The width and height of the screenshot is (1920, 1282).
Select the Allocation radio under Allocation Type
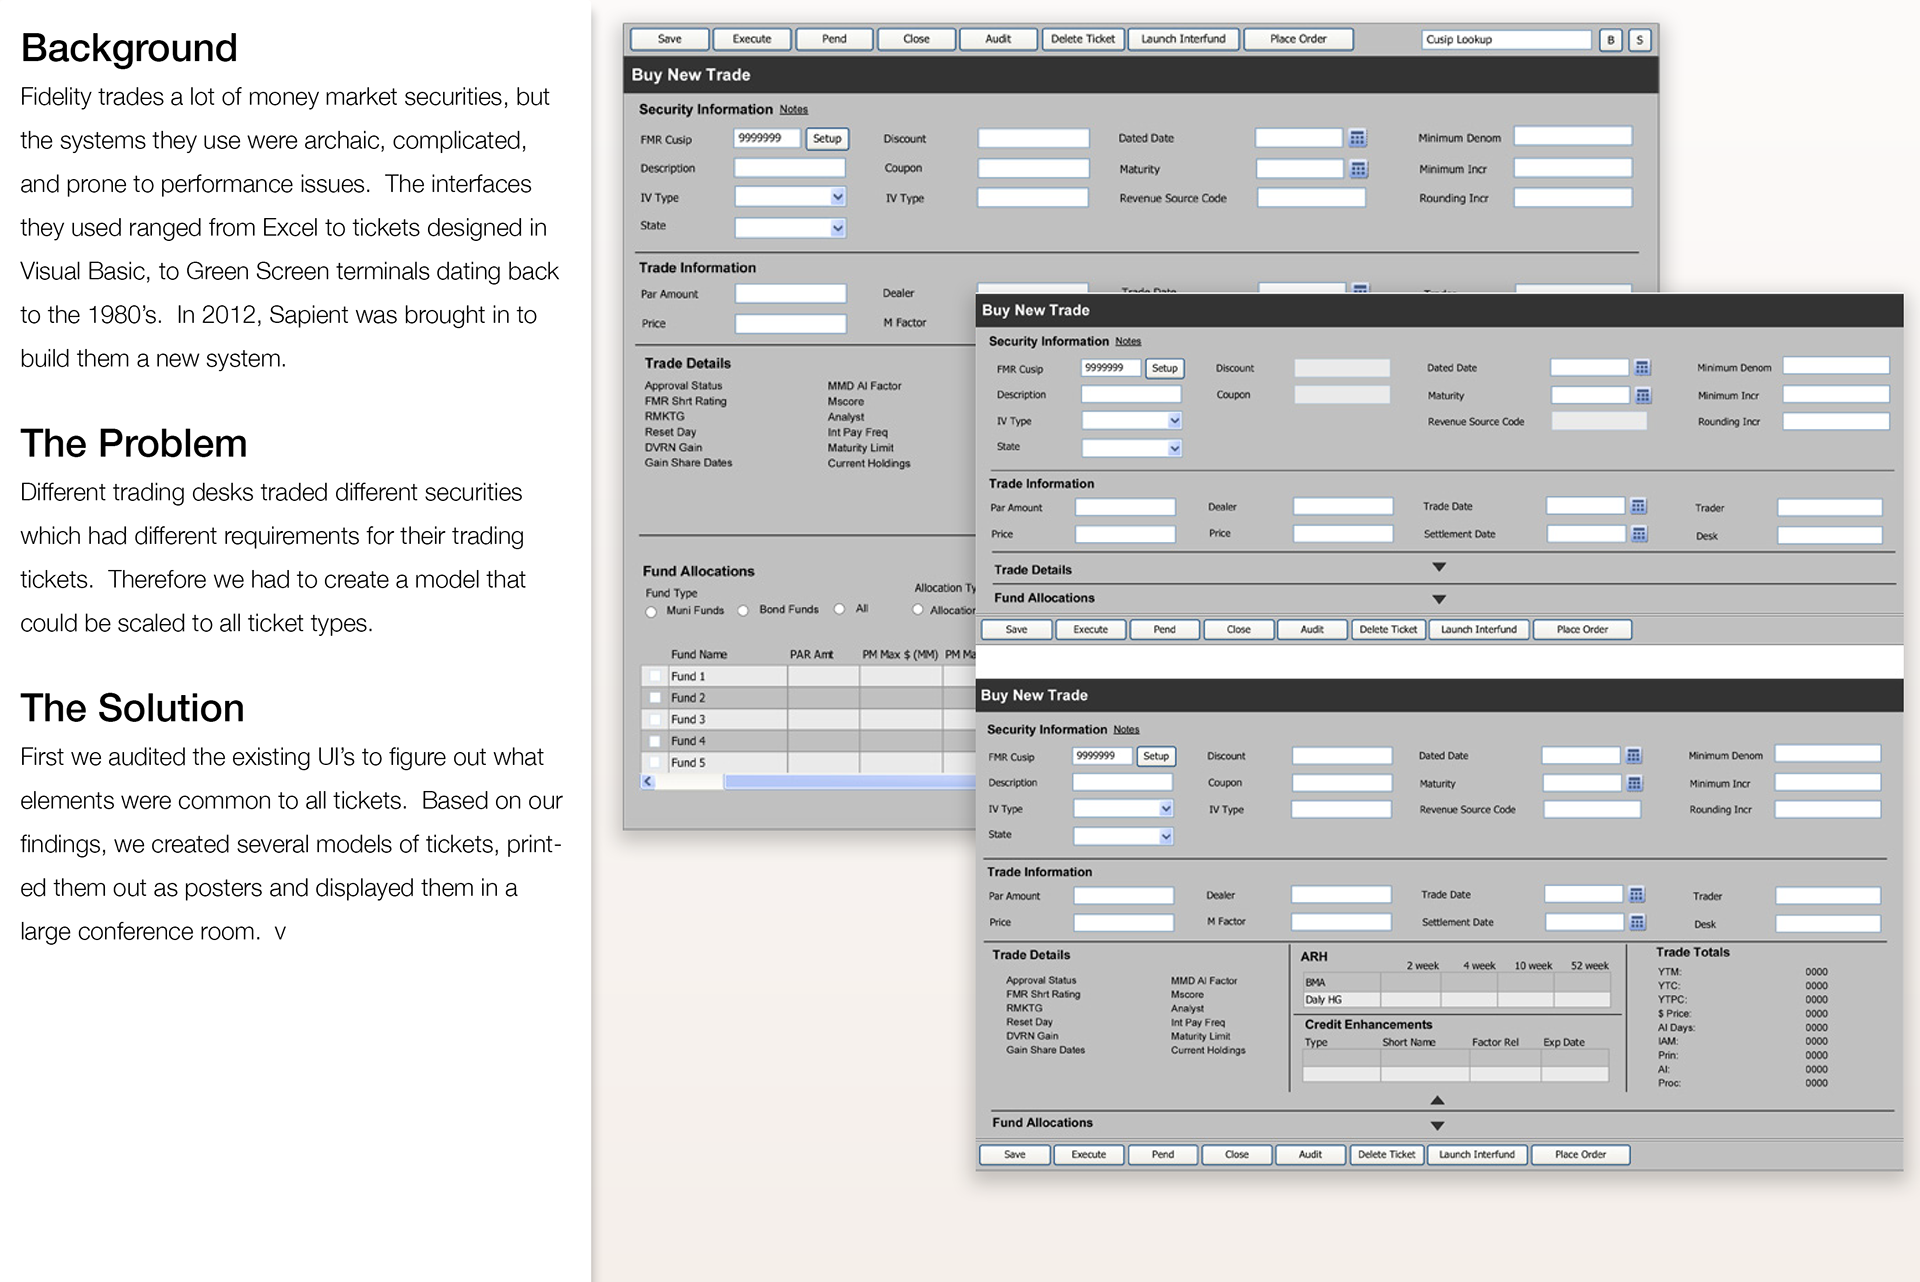click(917, 609)
